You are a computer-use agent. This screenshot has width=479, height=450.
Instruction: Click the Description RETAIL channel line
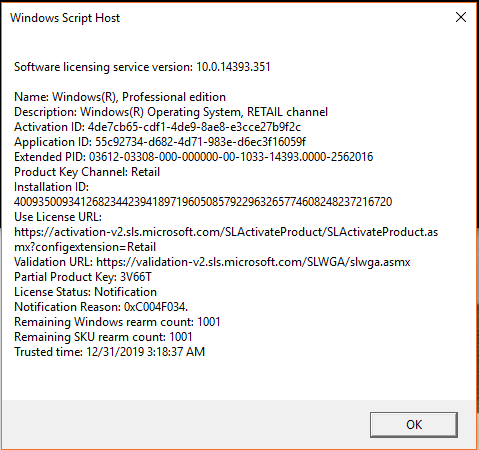(x=171, y=112)
